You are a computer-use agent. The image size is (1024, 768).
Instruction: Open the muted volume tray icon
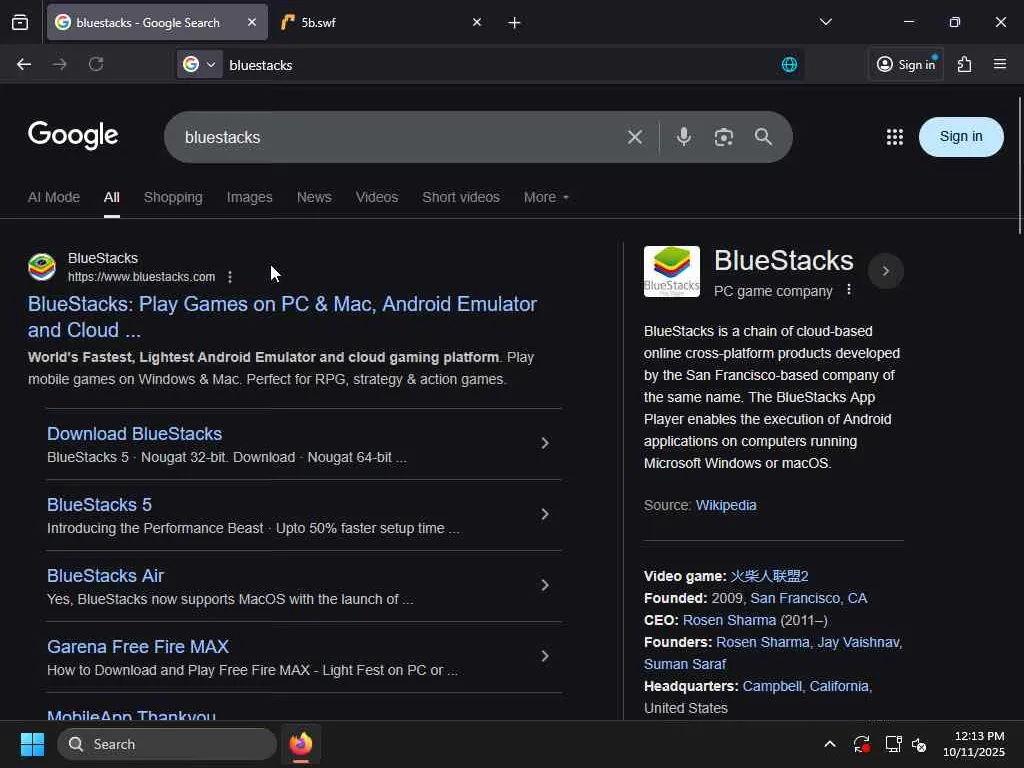click(919, 744)
